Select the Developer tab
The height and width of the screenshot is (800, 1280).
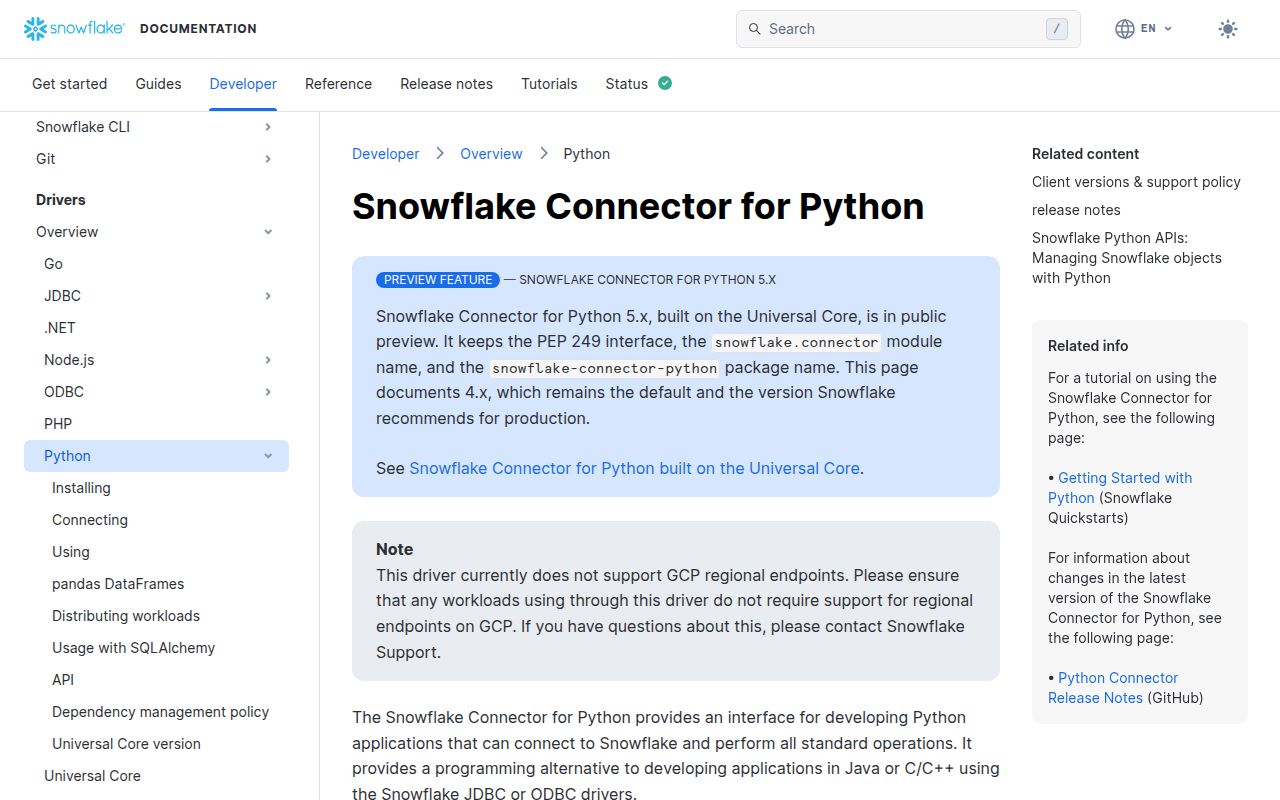[243, 84]
